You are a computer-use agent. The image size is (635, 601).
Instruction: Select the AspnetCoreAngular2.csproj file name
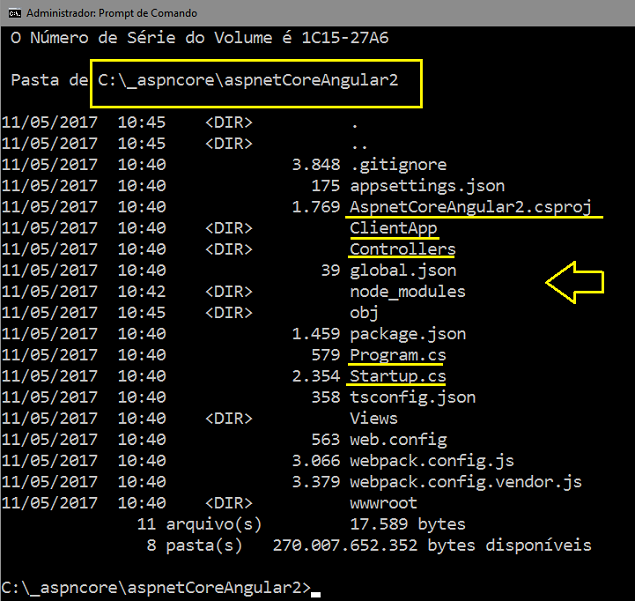(x=471, y=207)
